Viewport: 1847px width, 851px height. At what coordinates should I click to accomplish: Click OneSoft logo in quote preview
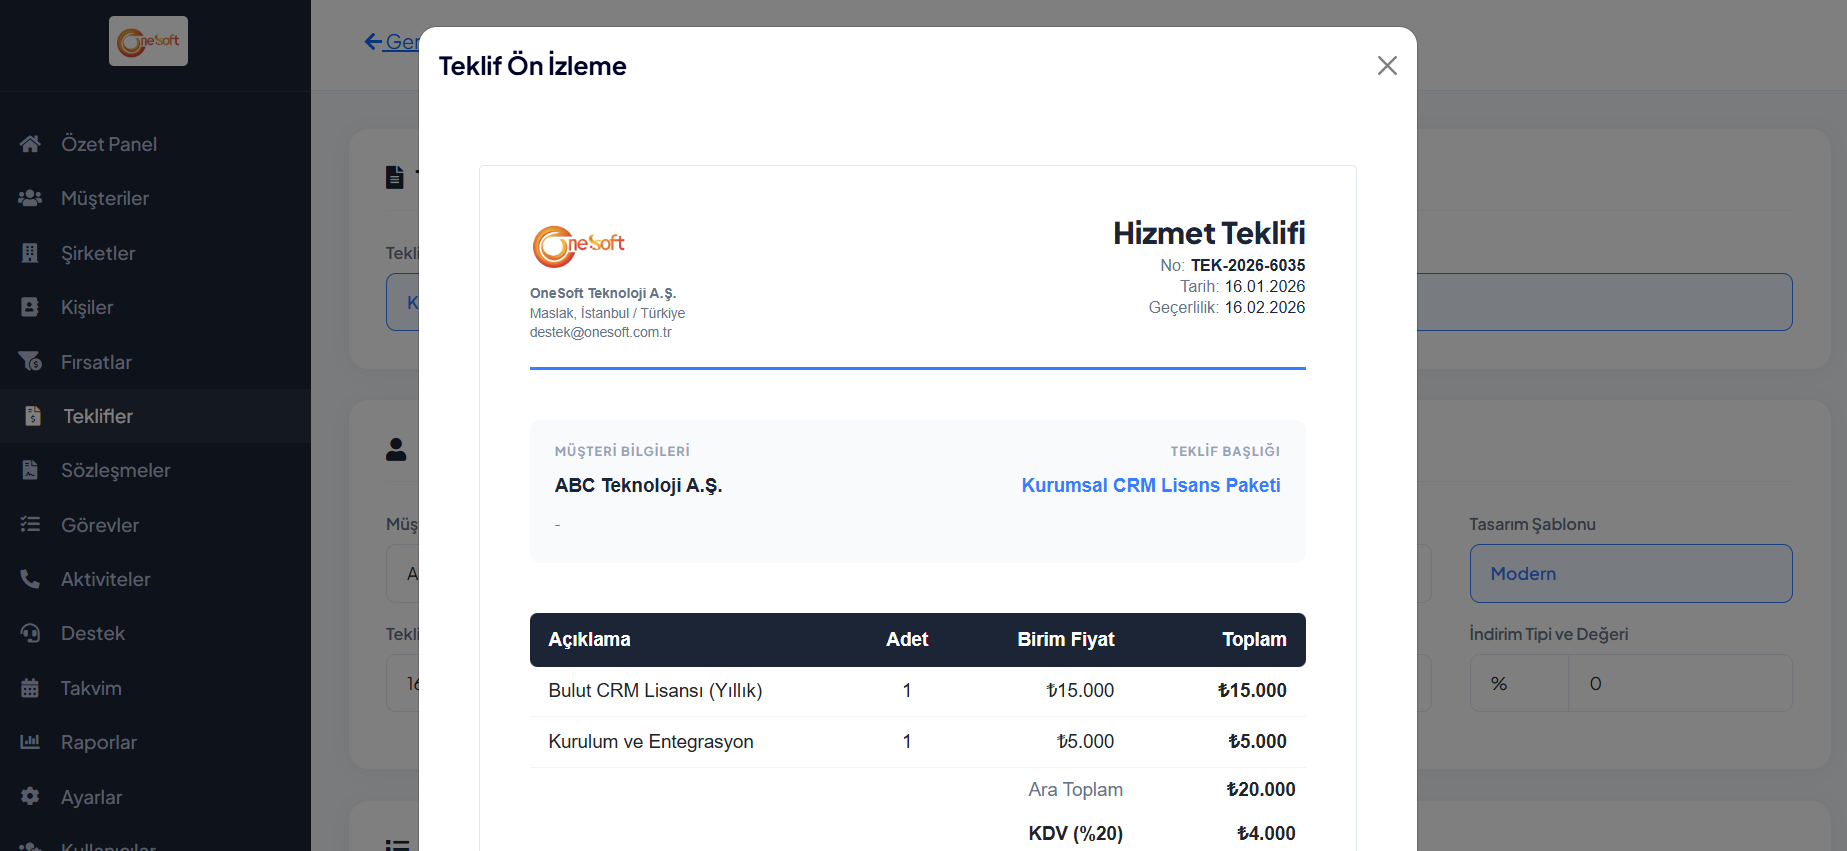click(578, 246)
